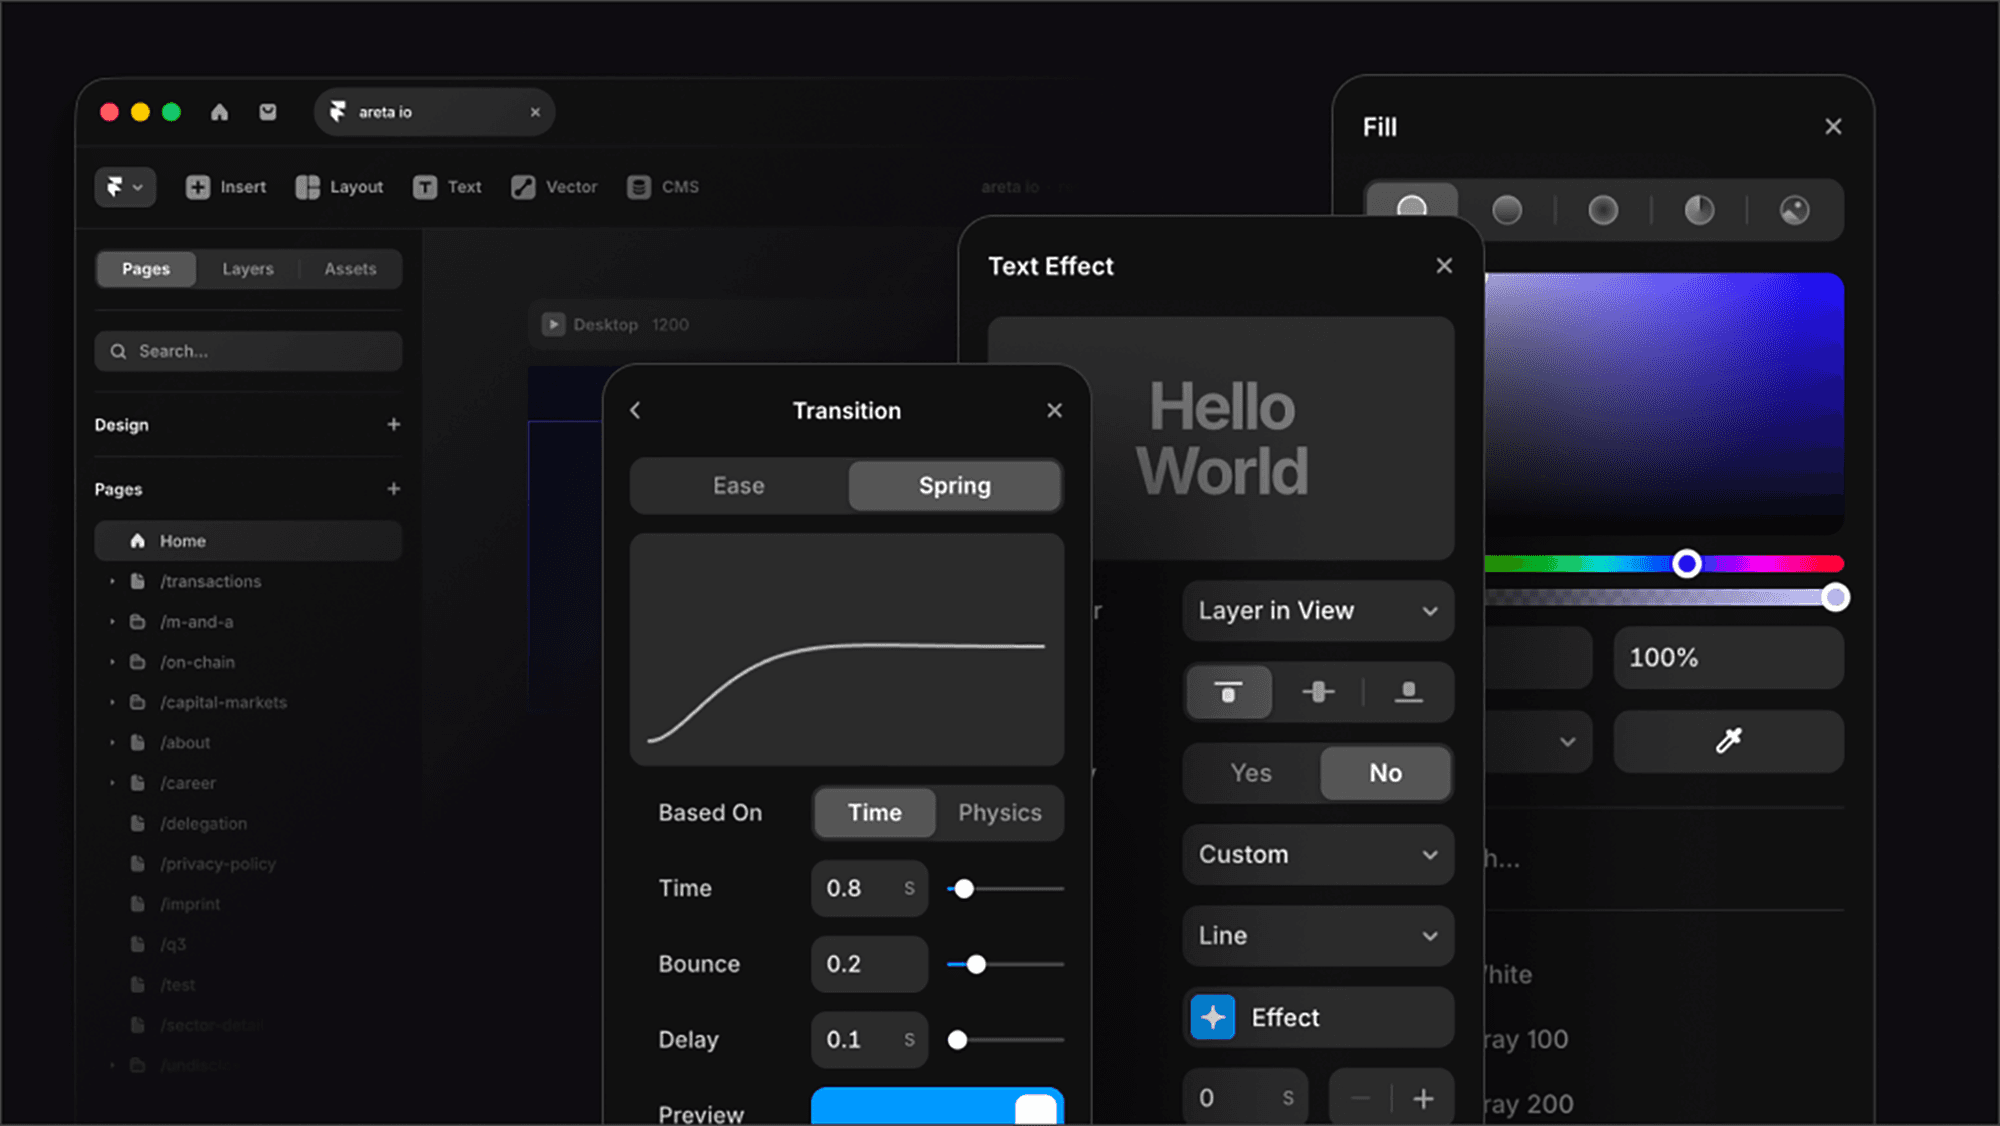The width and height of the screenshot is (2000, 1126).
Task: Click the hue slider handle in the Fill panel
Action: tap(1686, 563)
